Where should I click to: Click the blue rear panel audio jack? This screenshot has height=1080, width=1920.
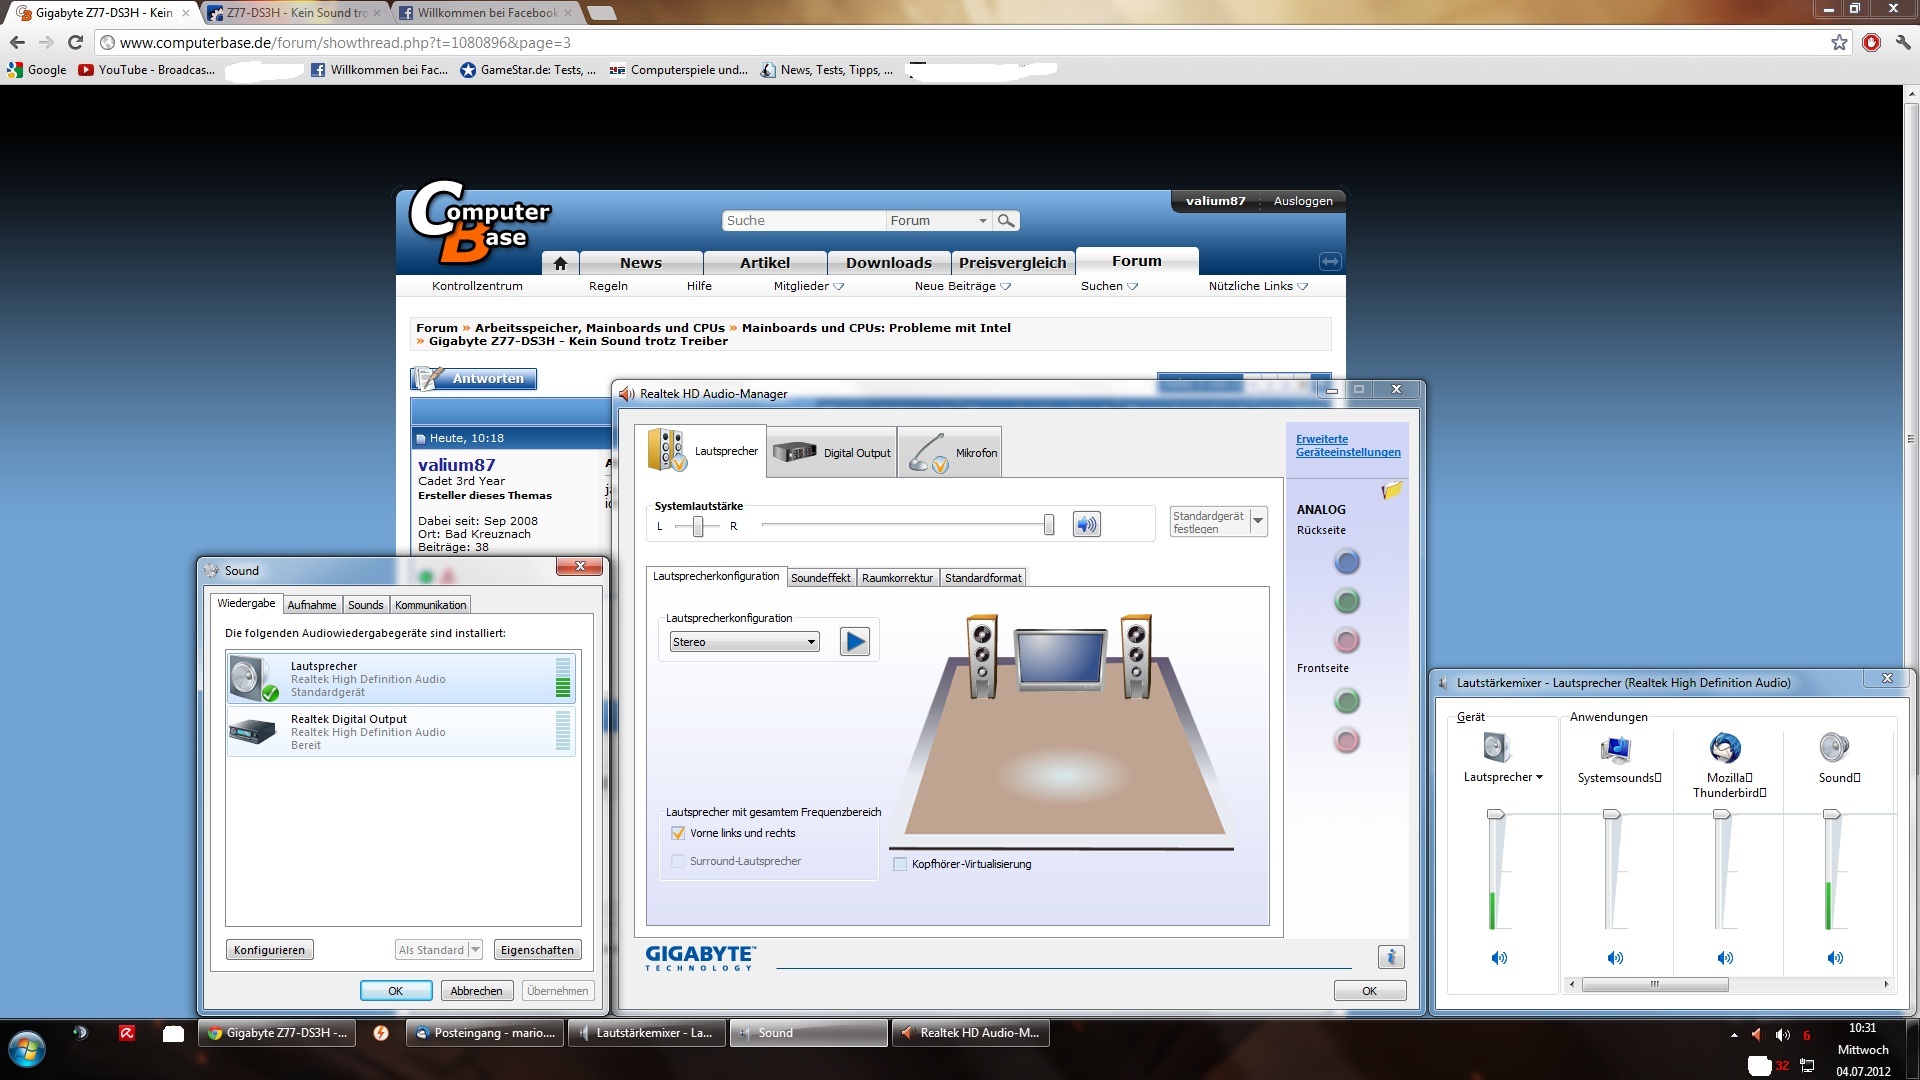click(x=1346, y=562)
